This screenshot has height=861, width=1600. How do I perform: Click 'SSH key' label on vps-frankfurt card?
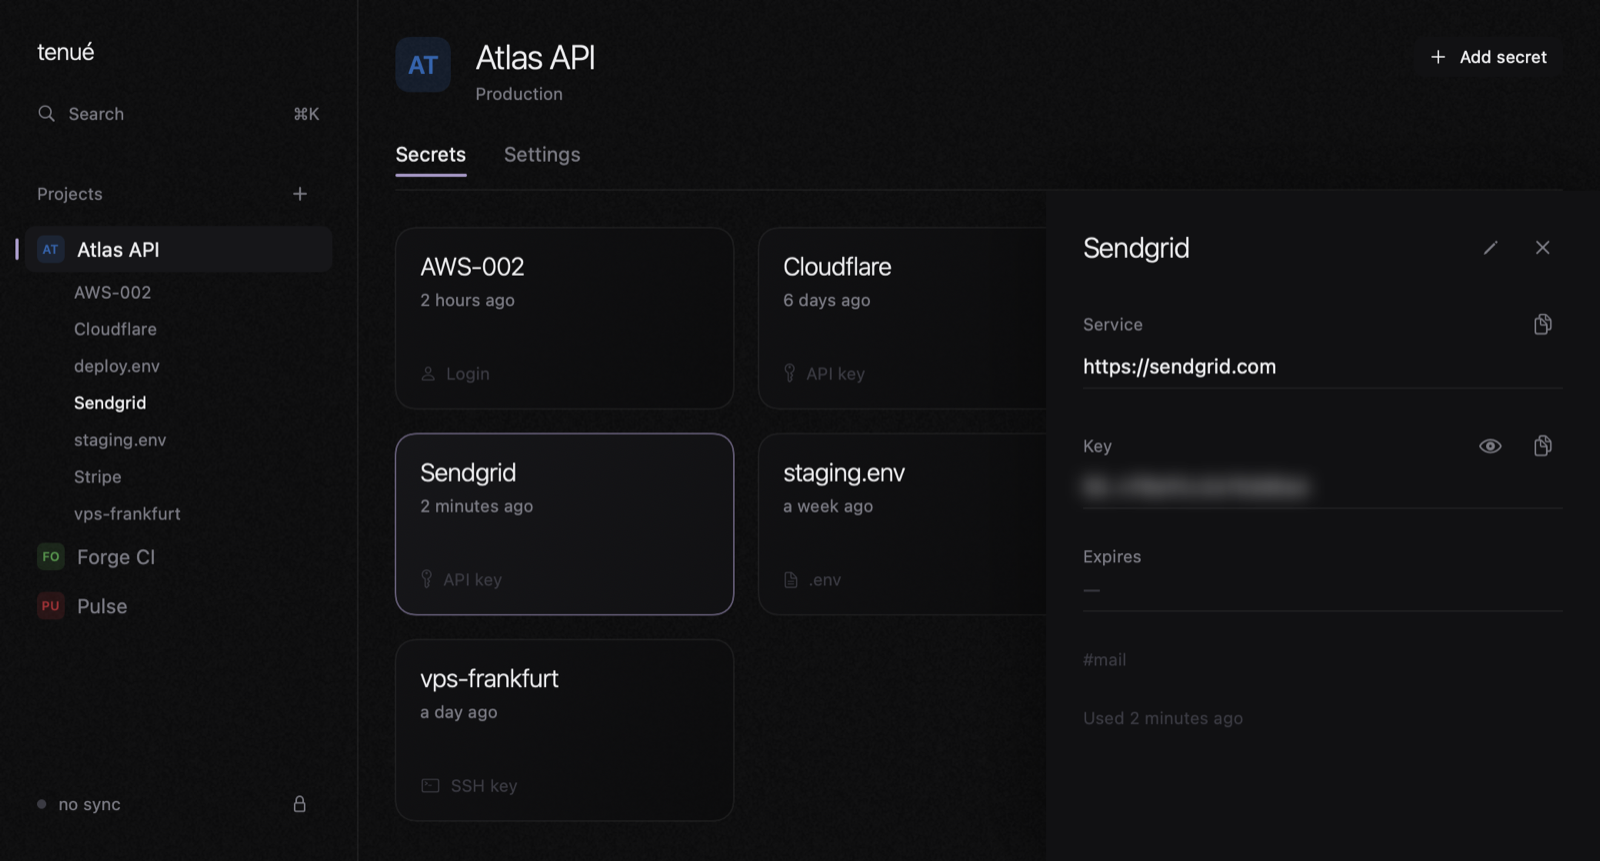coord(484,786)
